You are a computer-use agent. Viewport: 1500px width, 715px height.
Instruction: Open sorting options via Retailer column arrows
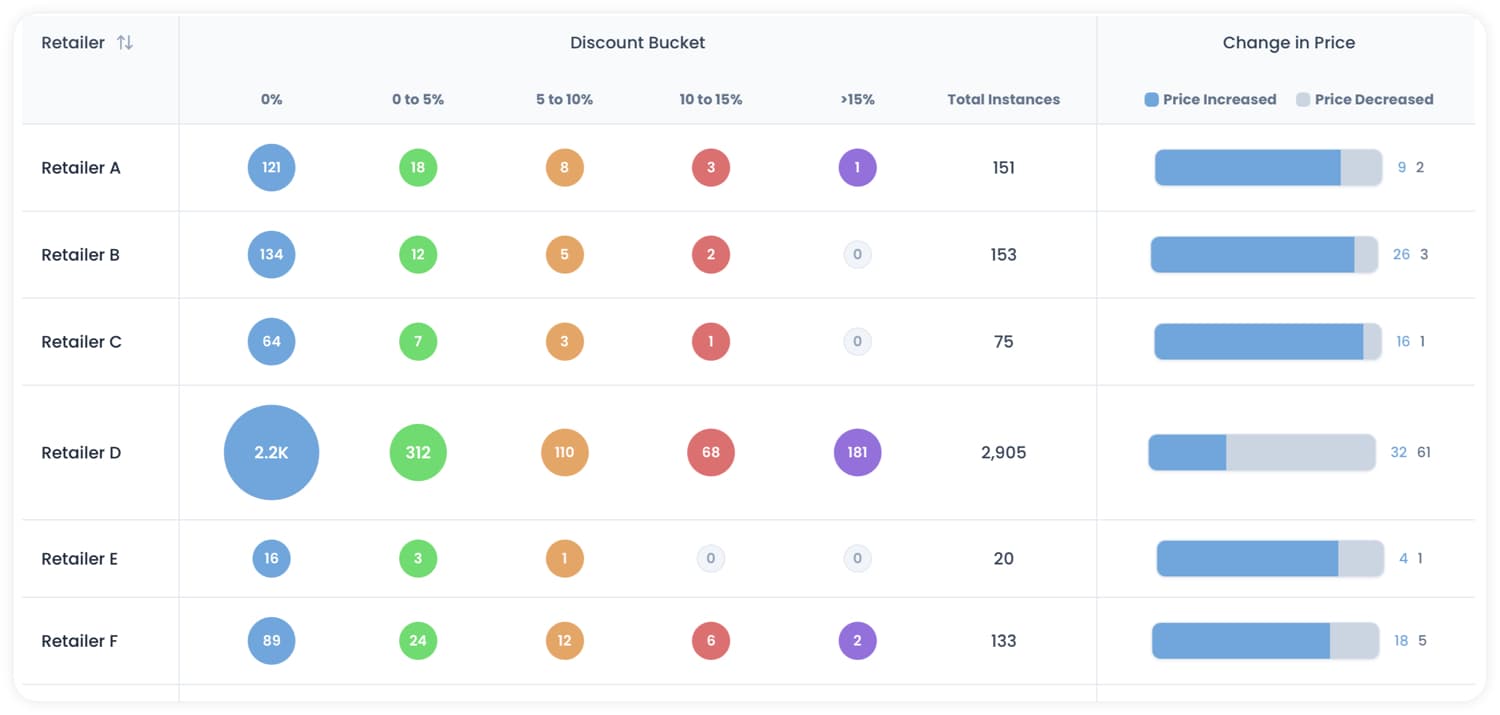tap(123, 42)
